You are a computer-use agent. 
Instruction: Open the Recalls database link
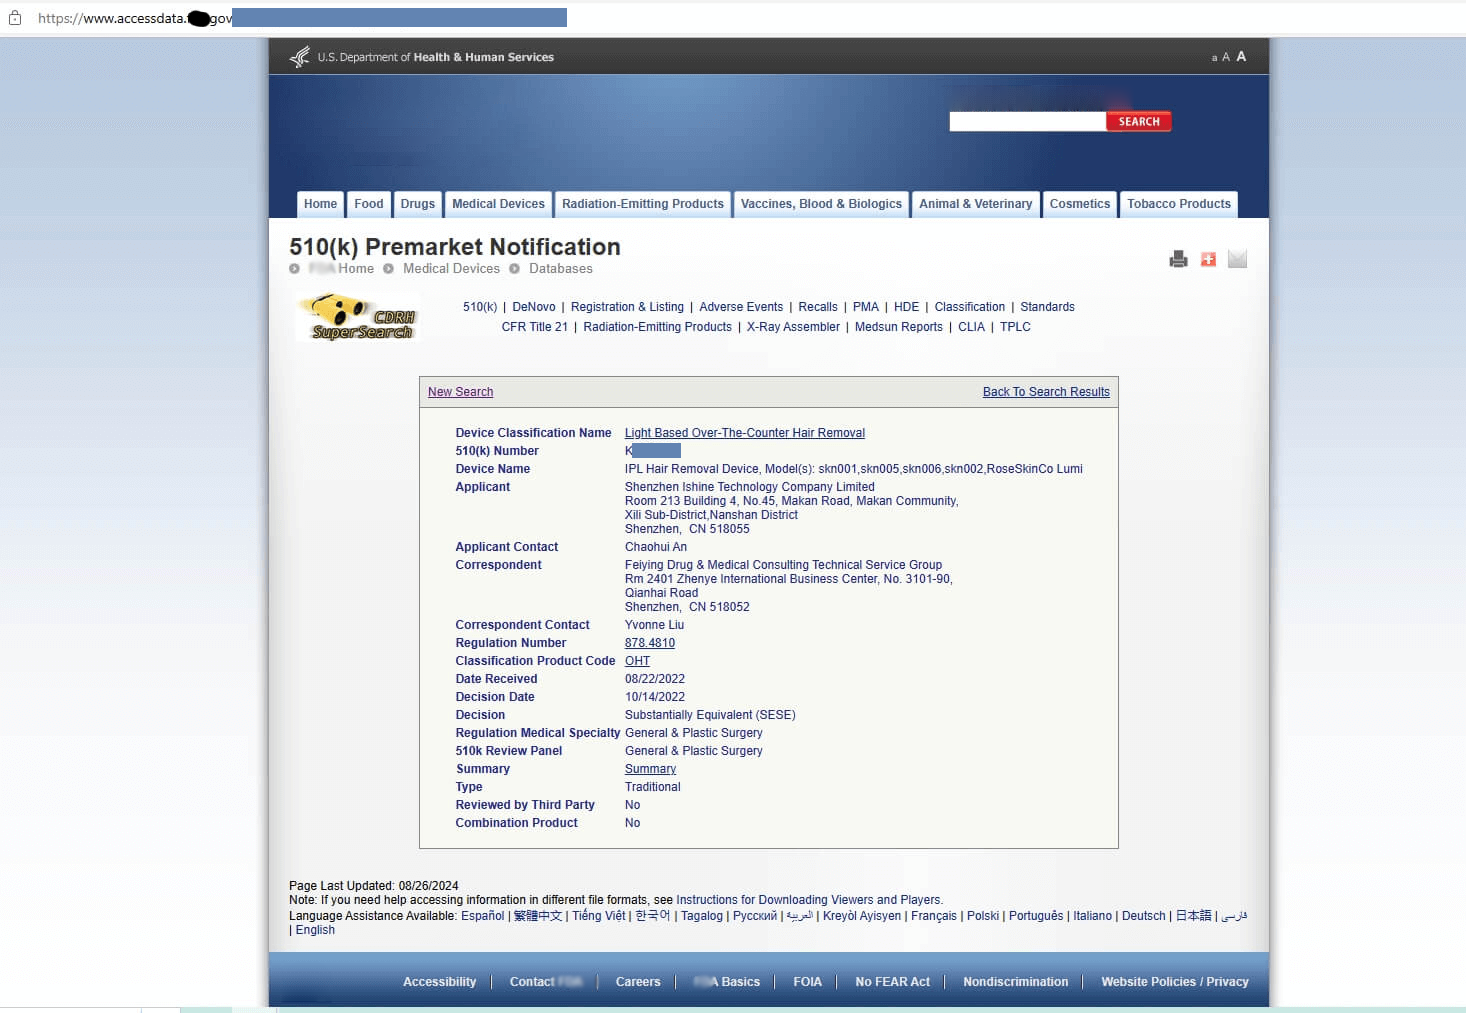(x=818, y=307)
